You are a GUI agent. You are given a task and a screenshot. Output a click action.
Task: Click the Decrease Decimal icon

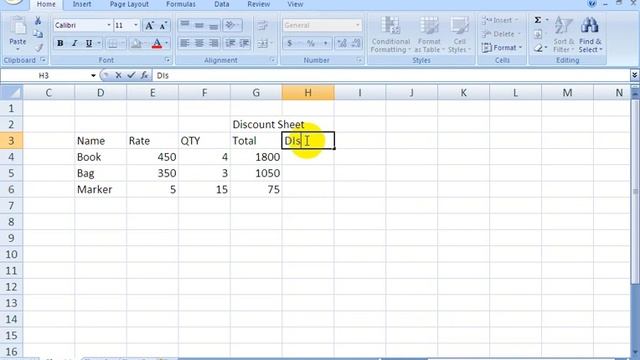(x=356, y=43)
